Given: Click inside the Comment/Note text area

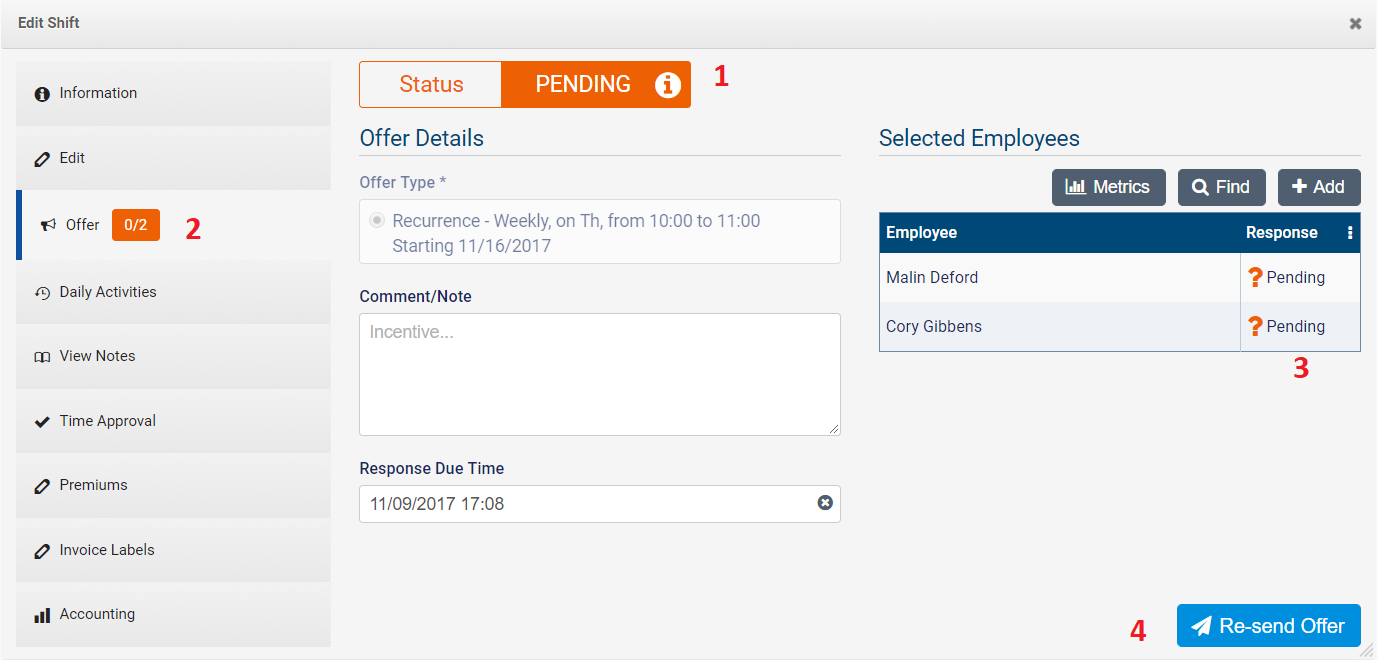Looking at the screenshot, I should [599, 375].
